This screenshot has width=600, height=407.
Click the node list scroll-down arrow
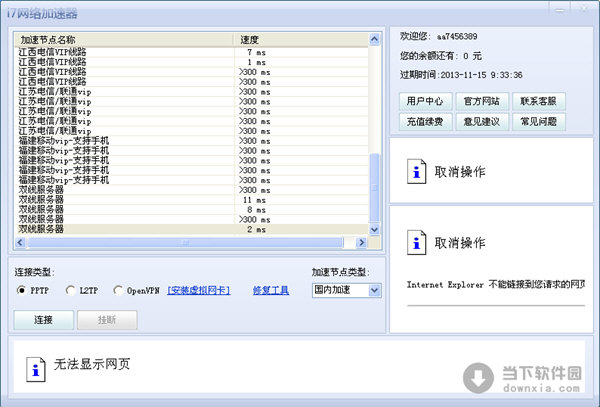pyautogui.click(x=374, y=230)
